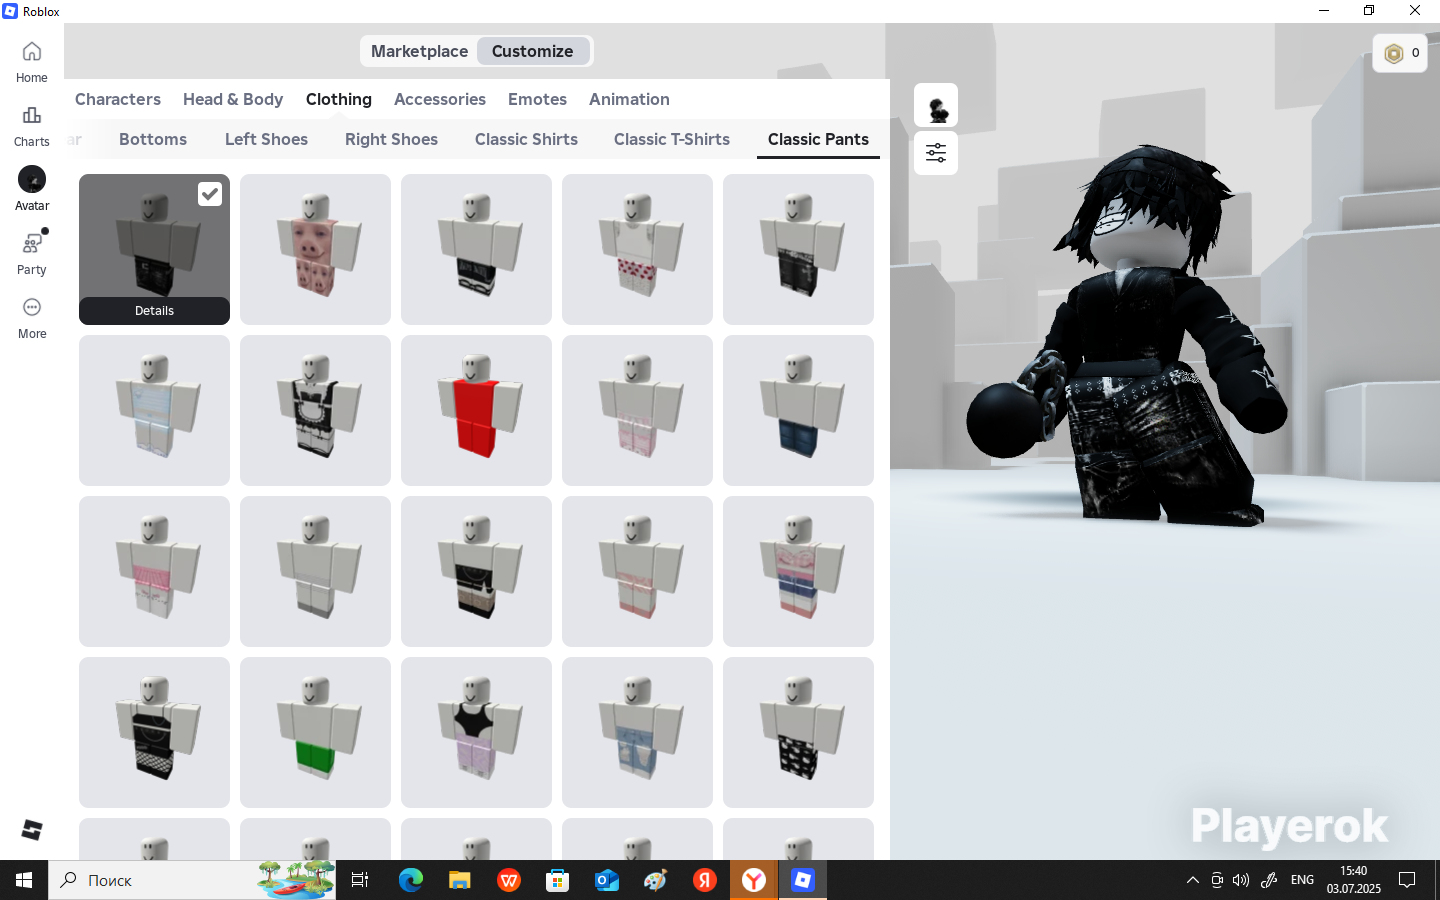Equip the black-and-white maid outfit pants
Screen dimensions: 1440x900
click(315, 410)
